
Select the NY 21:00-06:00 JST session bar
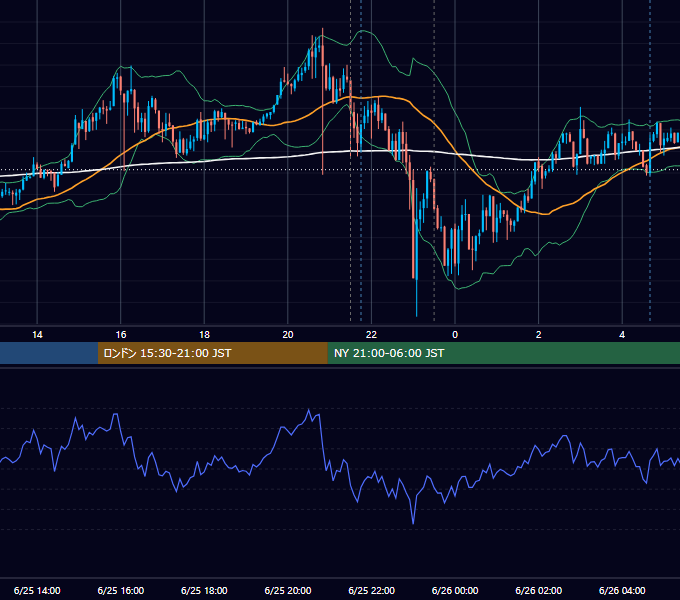tap(503, 353)
